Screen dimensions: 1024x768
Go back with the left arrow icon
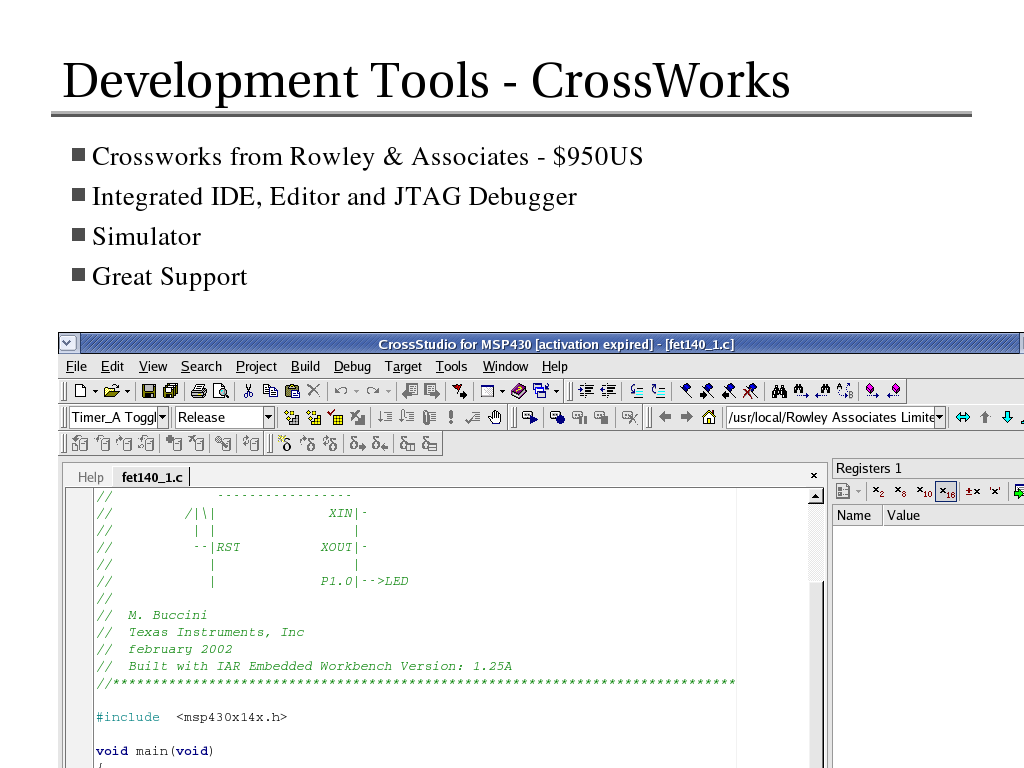pyautogui.click(x=665, y=417)
